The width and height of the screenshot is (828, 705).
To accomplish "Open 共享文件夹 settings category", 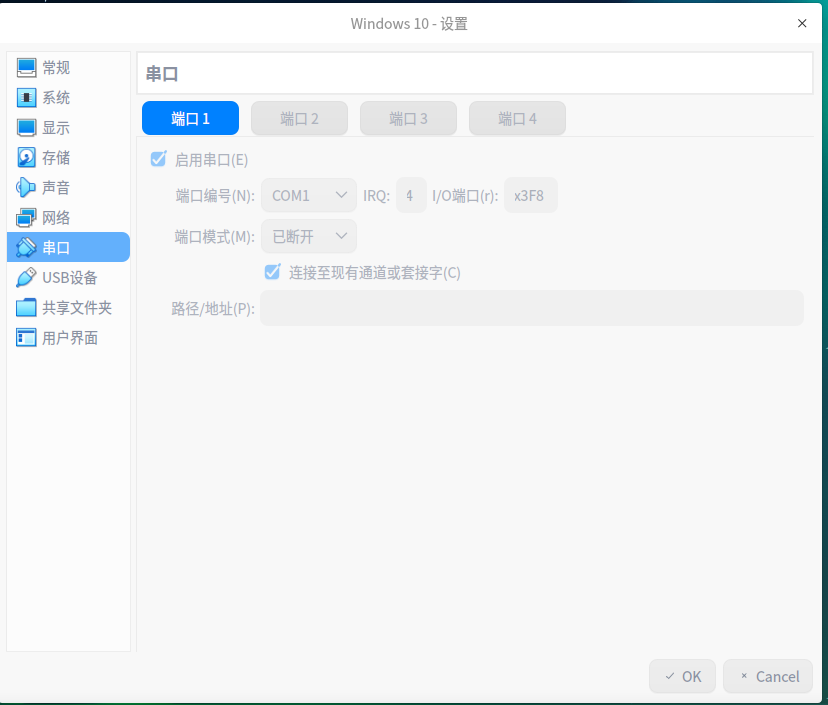I will click(68, 307).
